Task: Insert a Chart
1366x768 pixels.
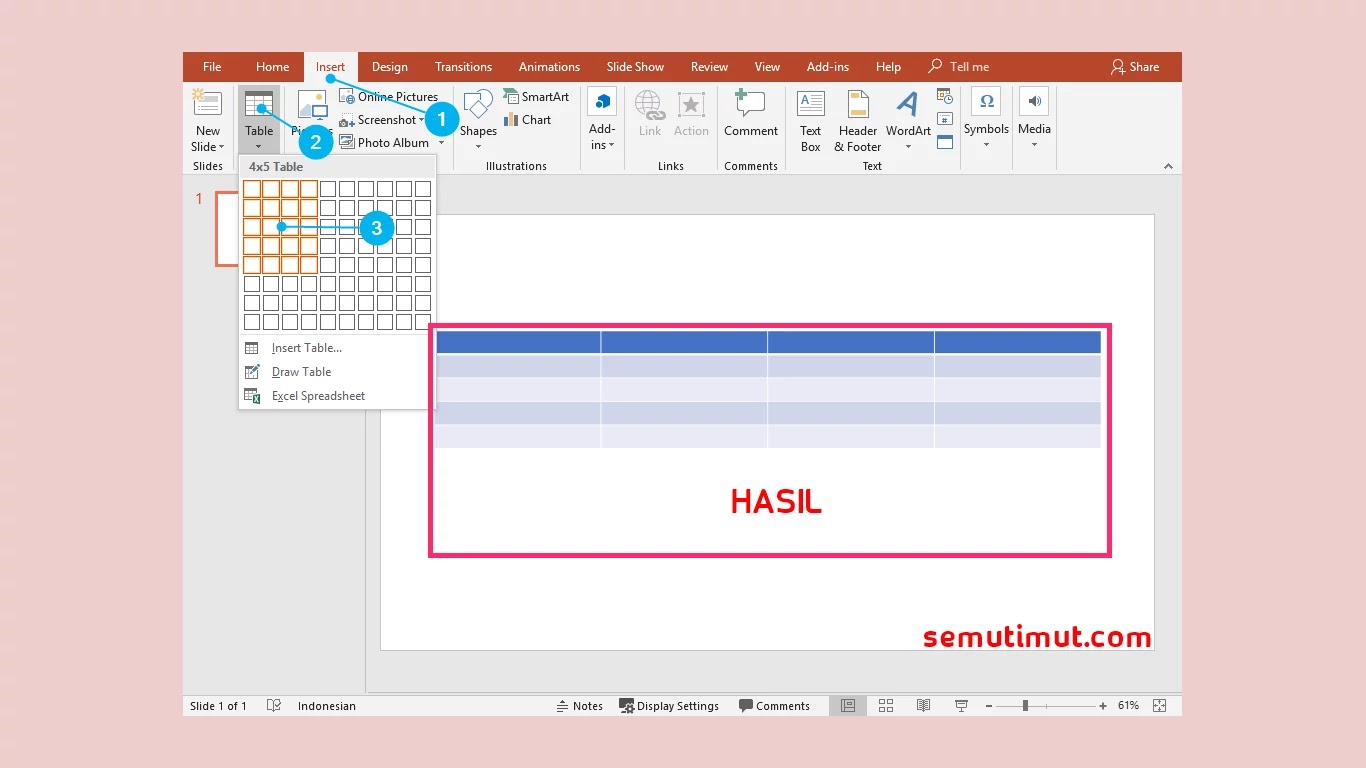Action: click(527, 120)
